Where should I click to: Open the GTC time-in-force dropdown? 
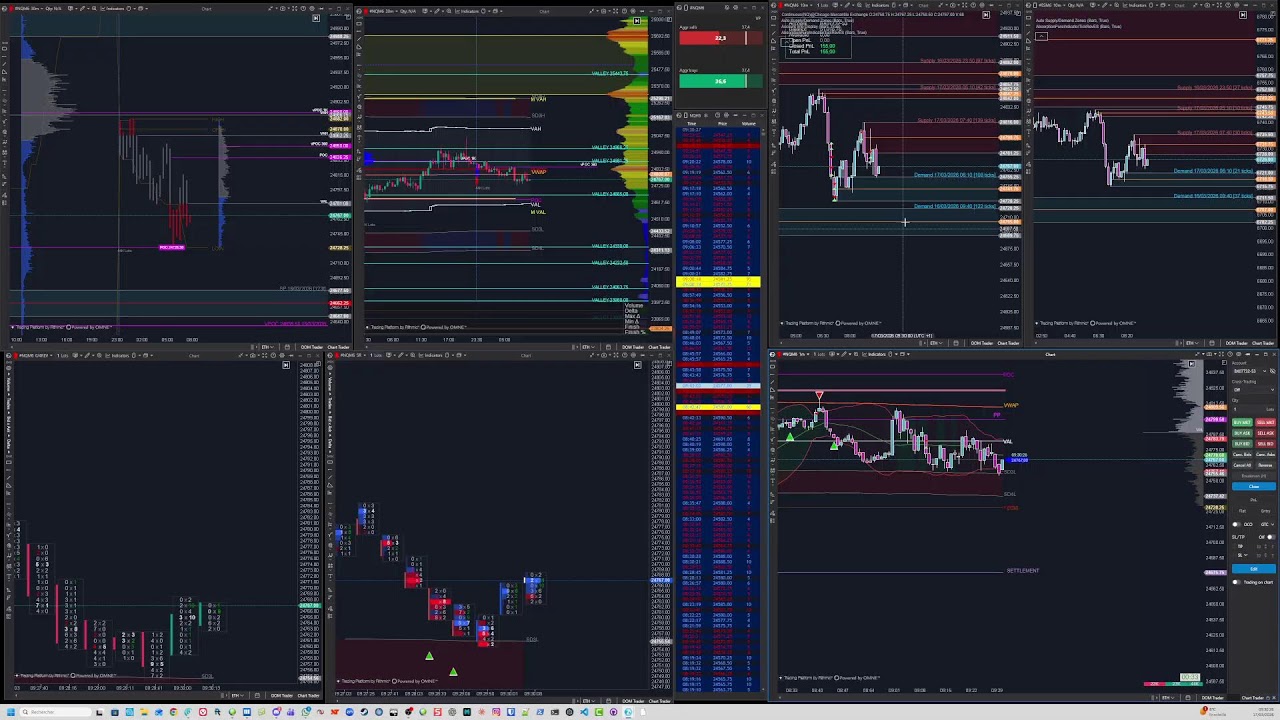pos(1266,524)
